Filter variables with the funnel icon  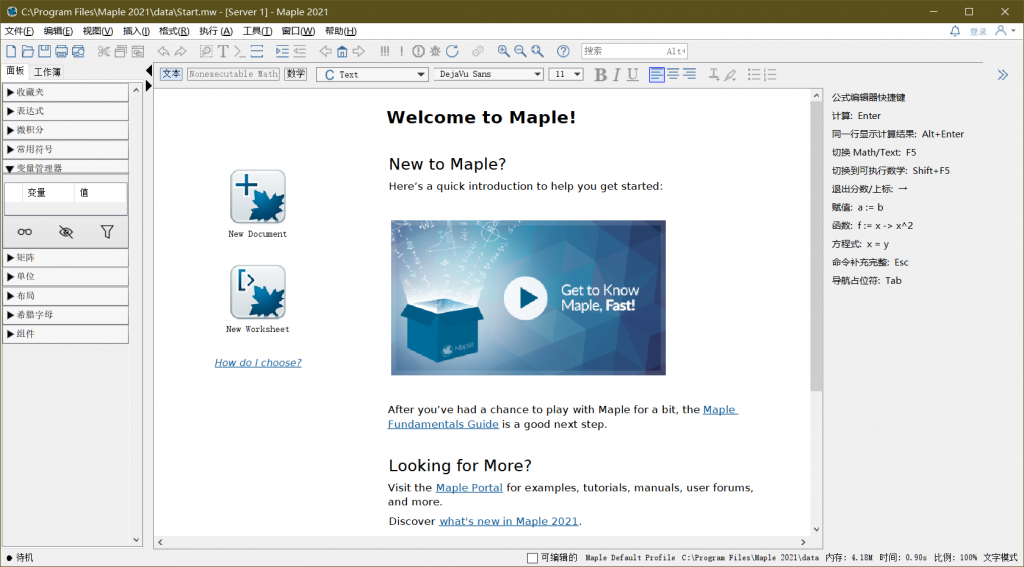click(107, 232)
